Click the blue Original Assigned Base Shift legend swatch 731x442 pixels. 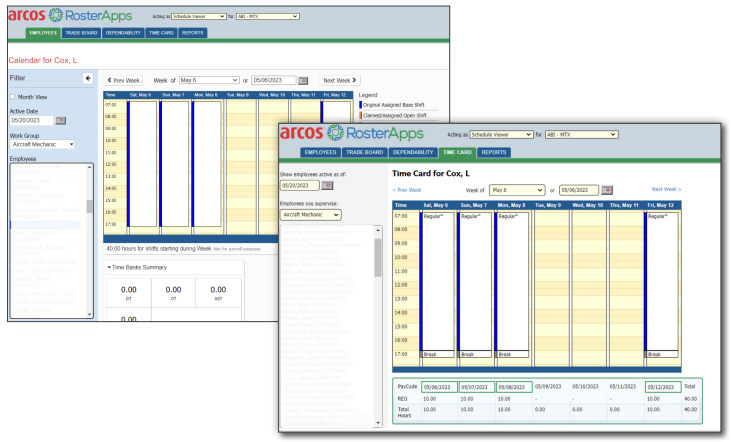359,104
